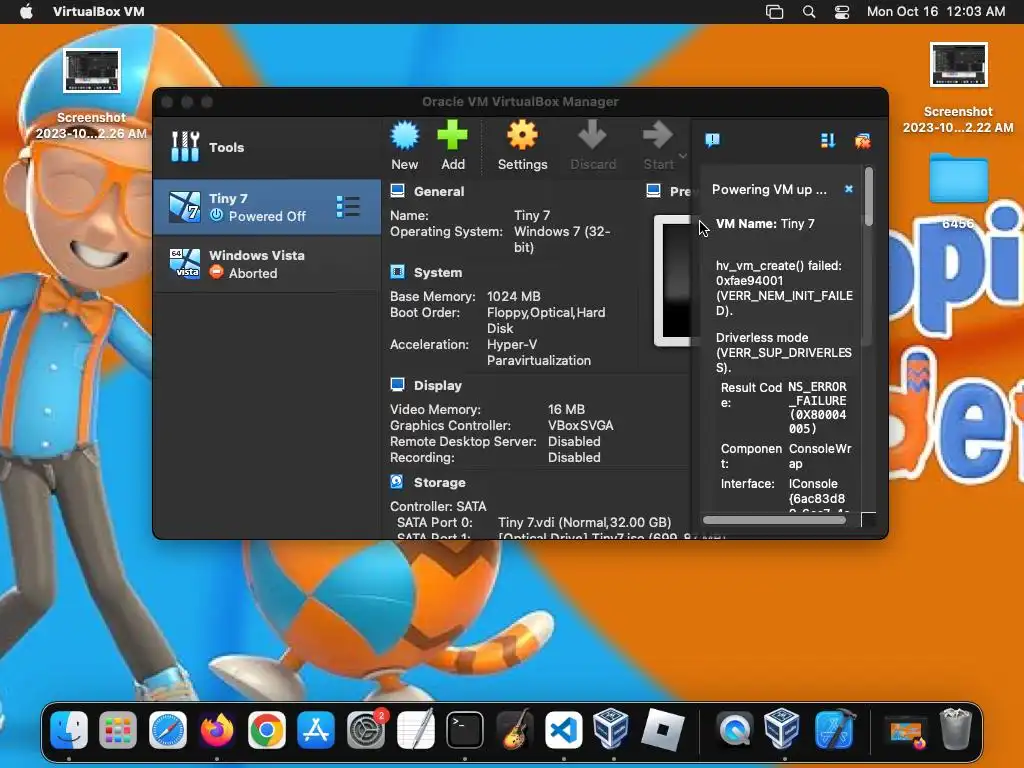Click the hv_vm_create() failed error text
Viewport: 1024px width, 768px height.
point(784,288)
